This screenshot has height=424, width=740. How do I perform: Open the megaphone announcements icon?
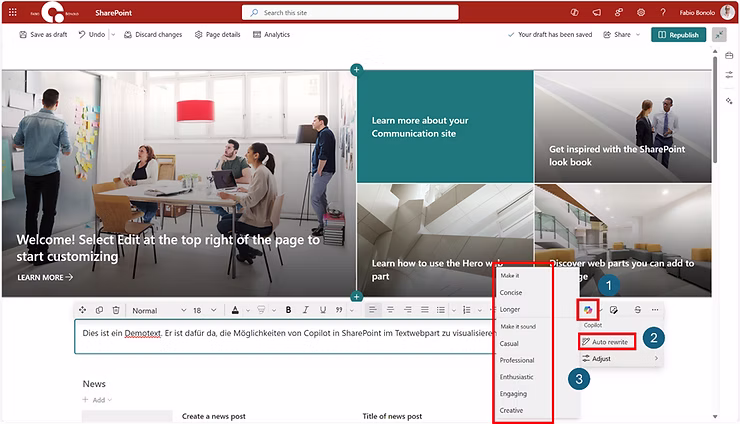point(597,13)
